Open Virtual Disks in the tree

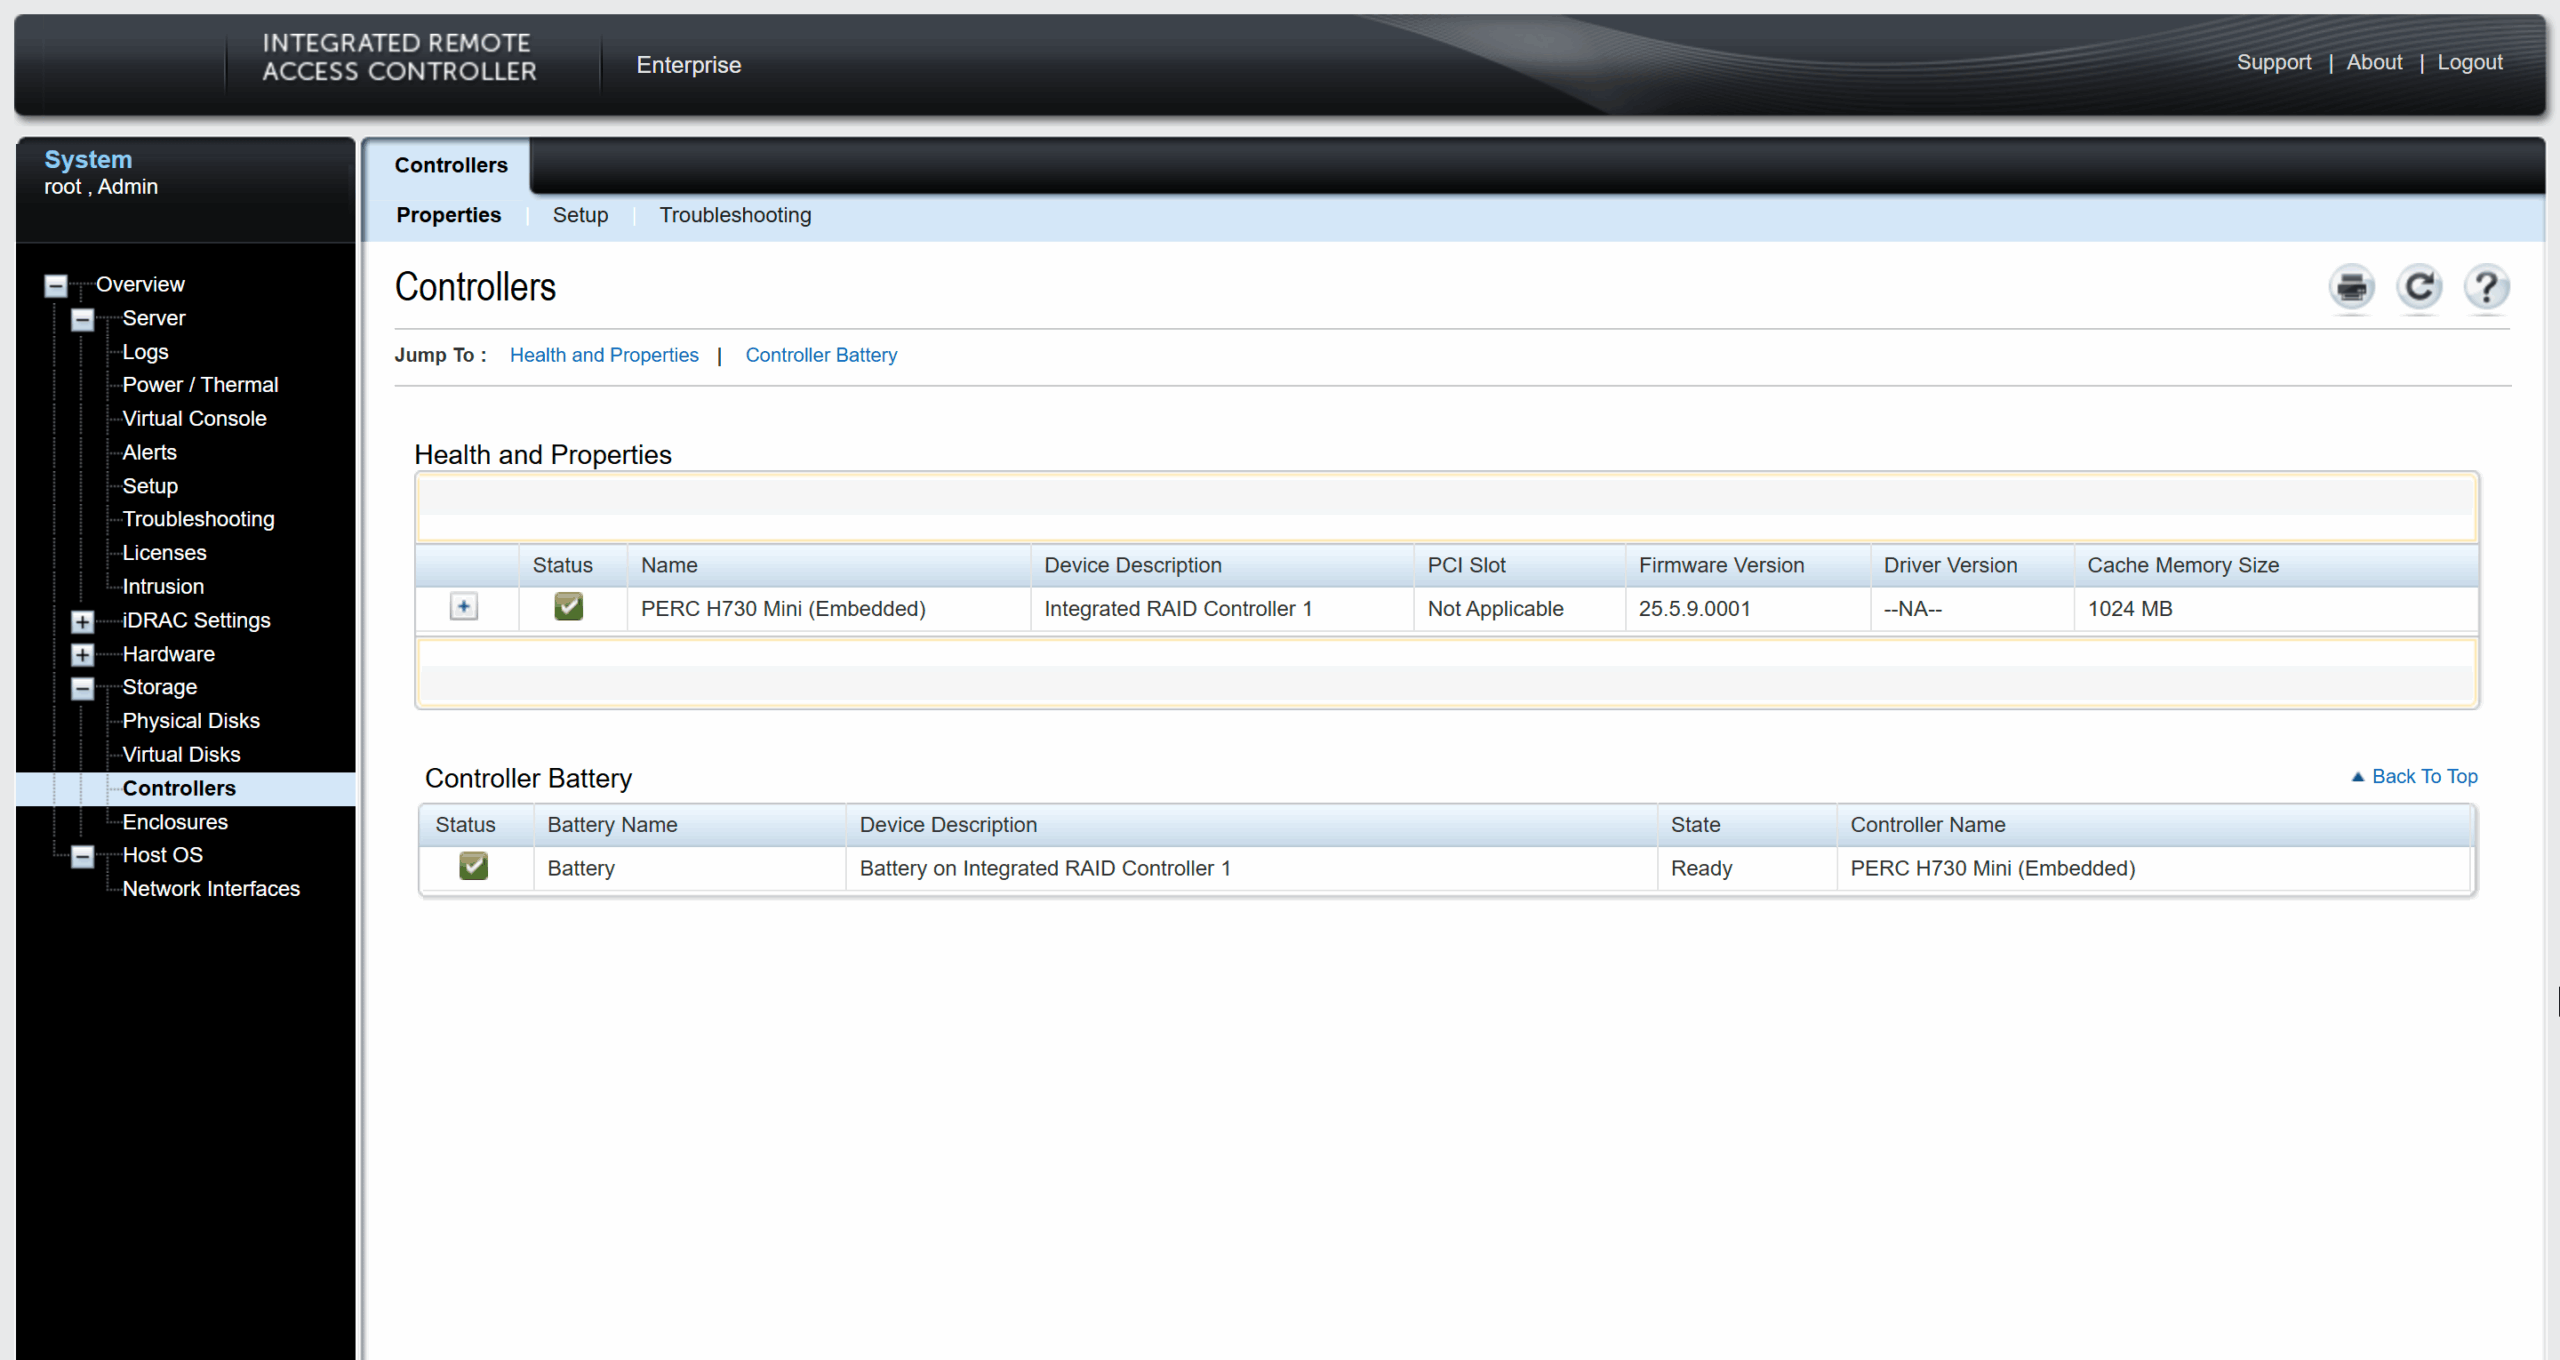tap(181, 755)
